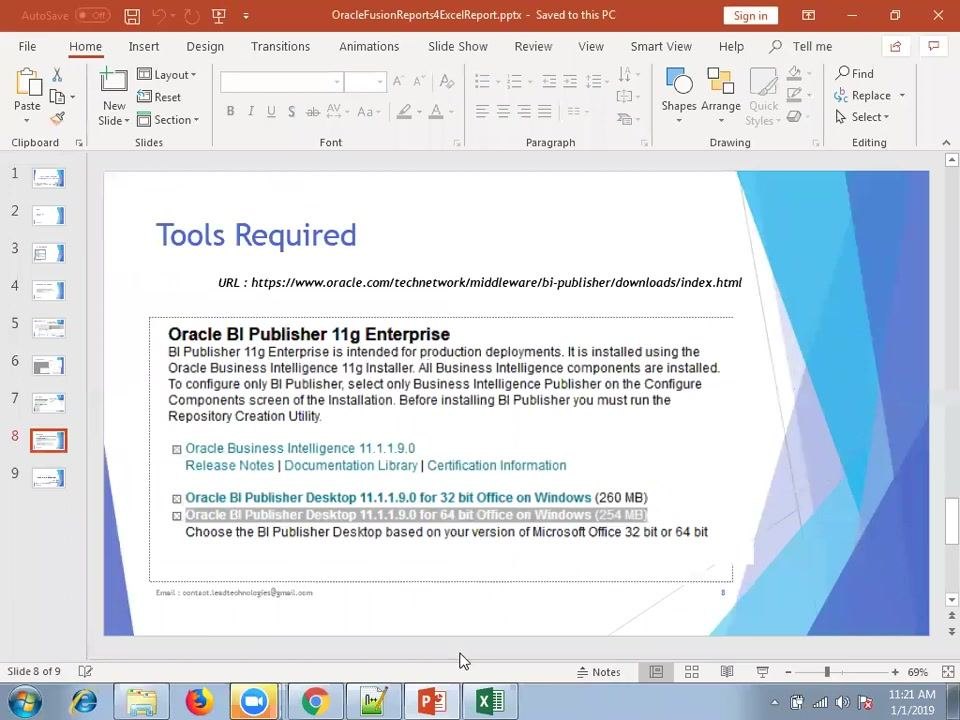Align text left toggle
The height and width of the screenshot is (720, 960).
(482, 111)
